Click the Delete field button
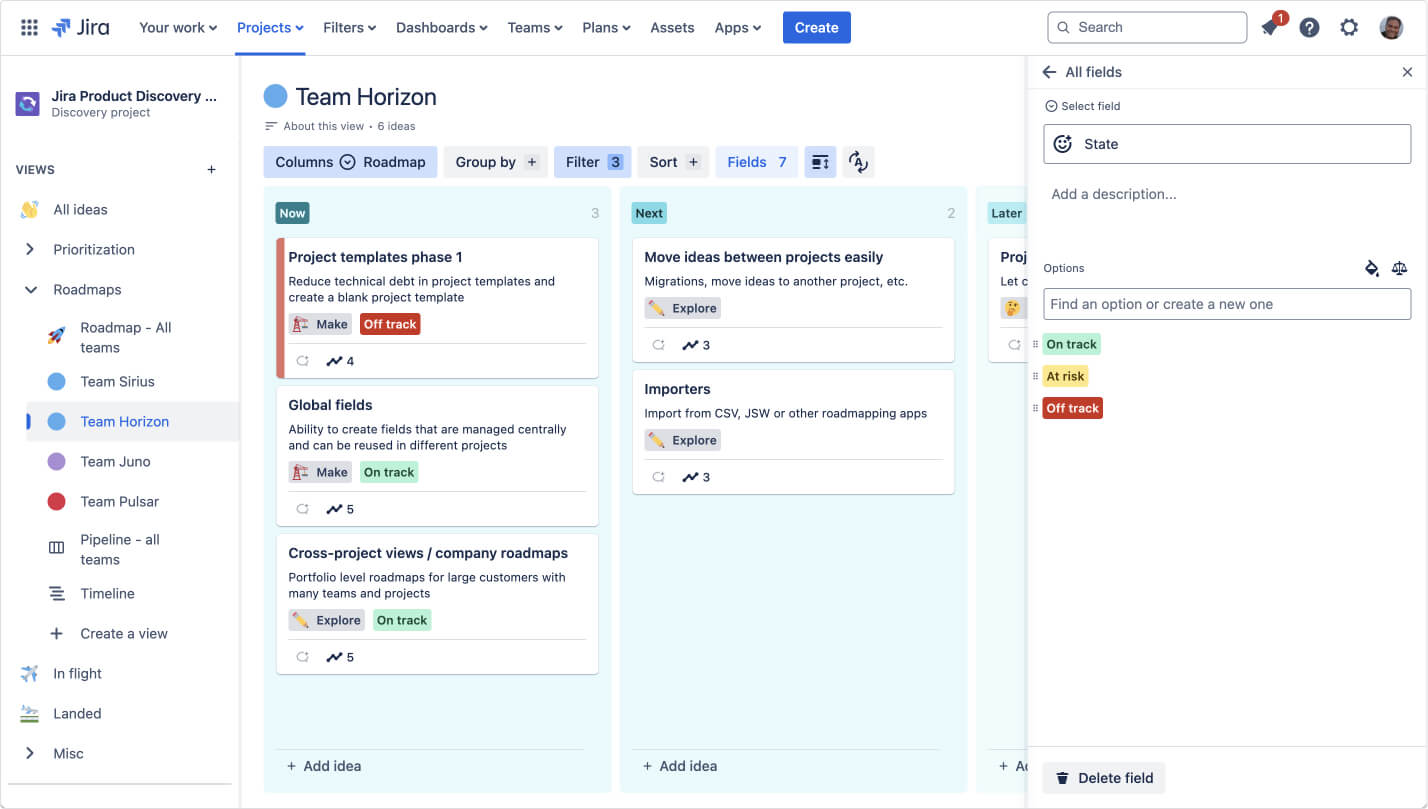Image resolution: width=1428 pixels, height=809 pixels. pyautogui.click(x=1103, y=777)
